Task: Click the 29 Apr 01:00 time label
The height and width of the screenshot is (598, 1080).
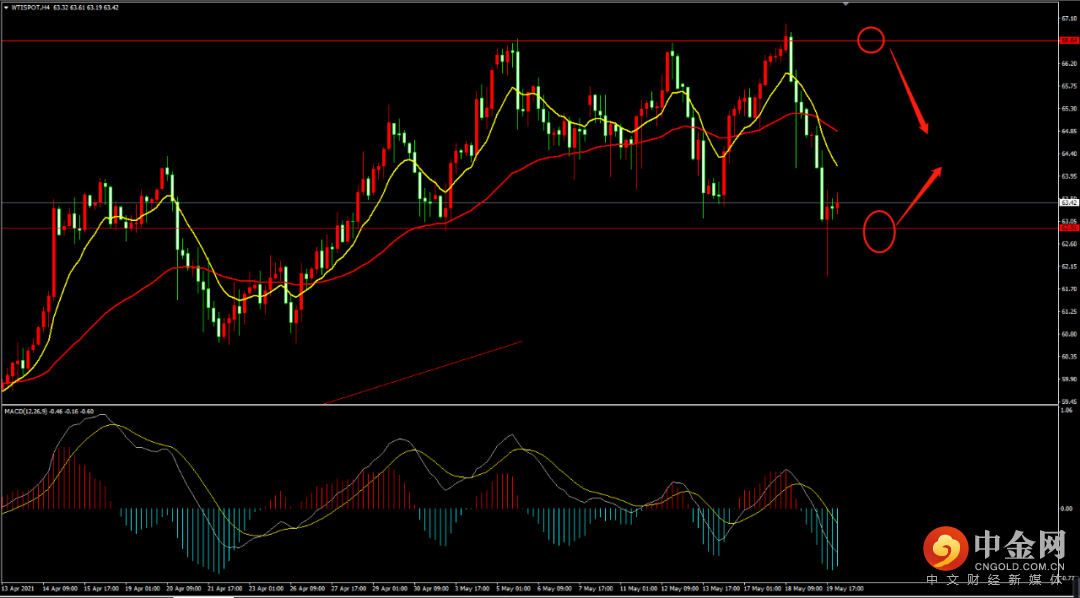Action: tap(390, 589)
